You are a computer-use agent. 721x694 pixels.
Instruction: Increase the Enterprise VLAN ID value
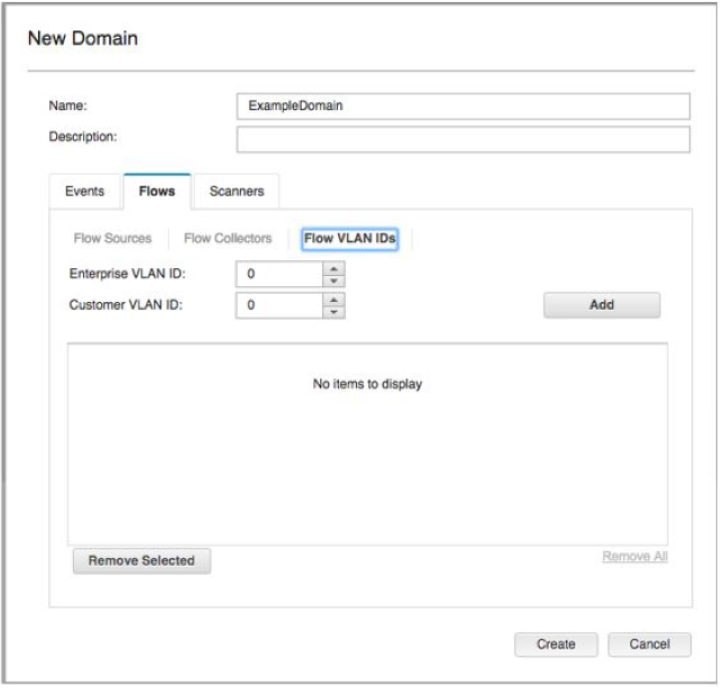(x=335, y=268)
